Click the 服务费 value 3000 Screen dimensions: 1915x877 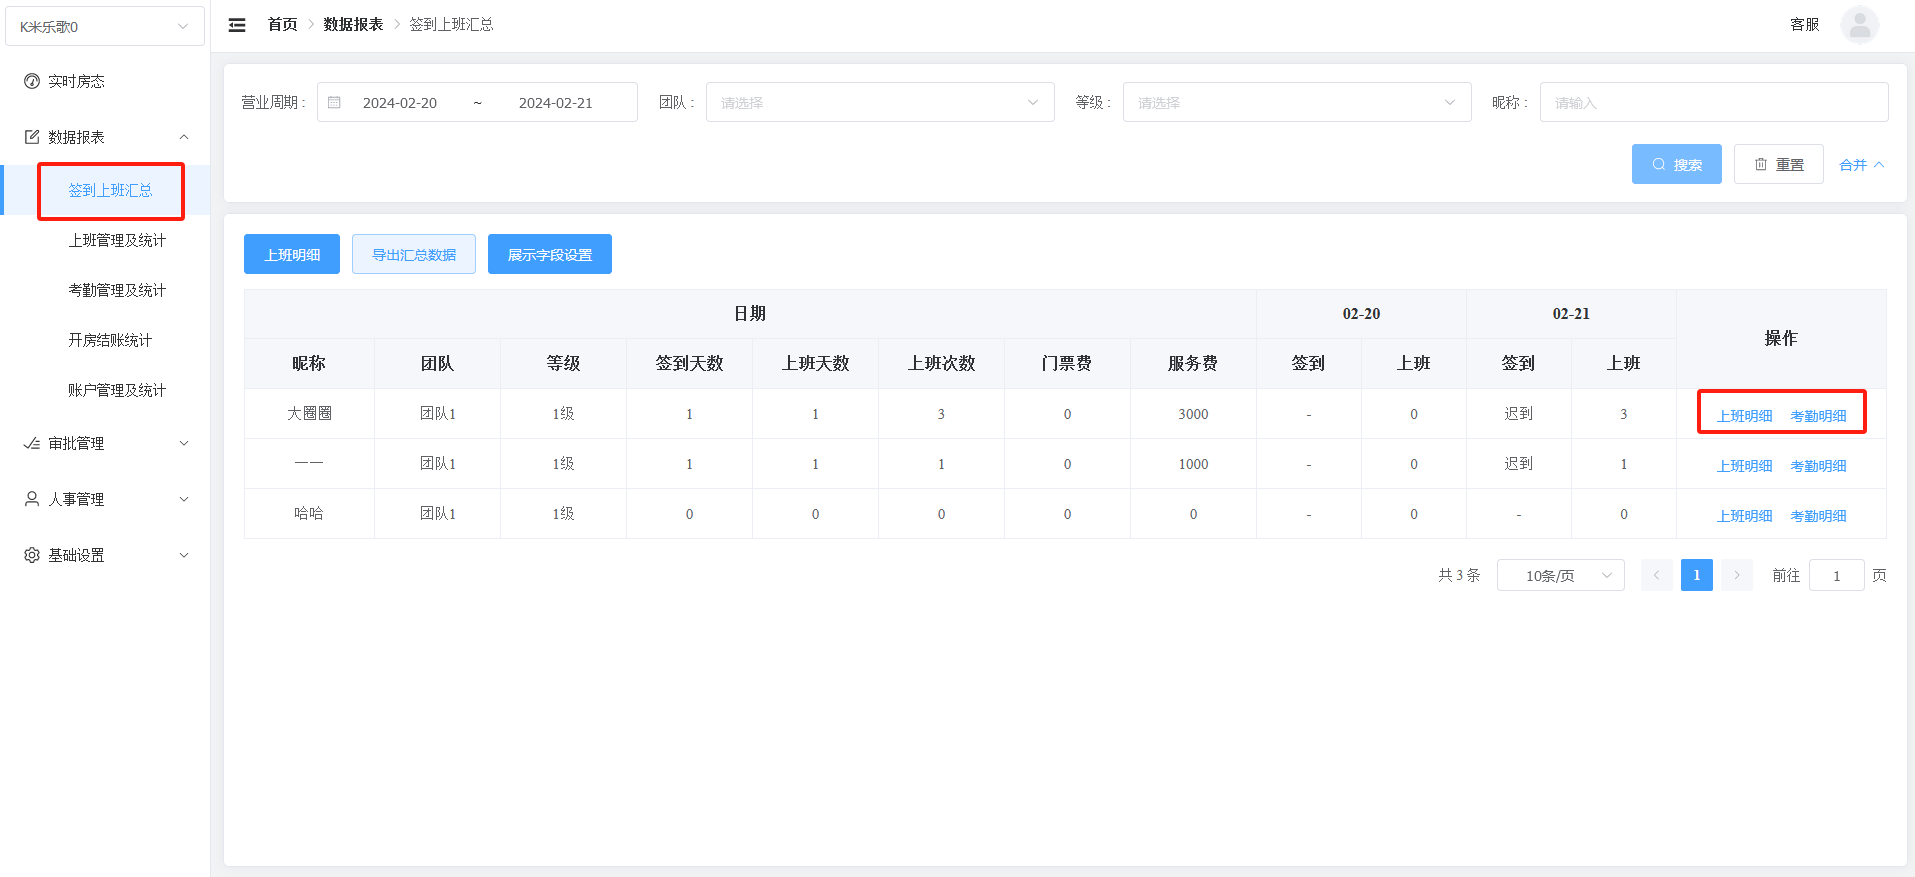click(1193, 414)
